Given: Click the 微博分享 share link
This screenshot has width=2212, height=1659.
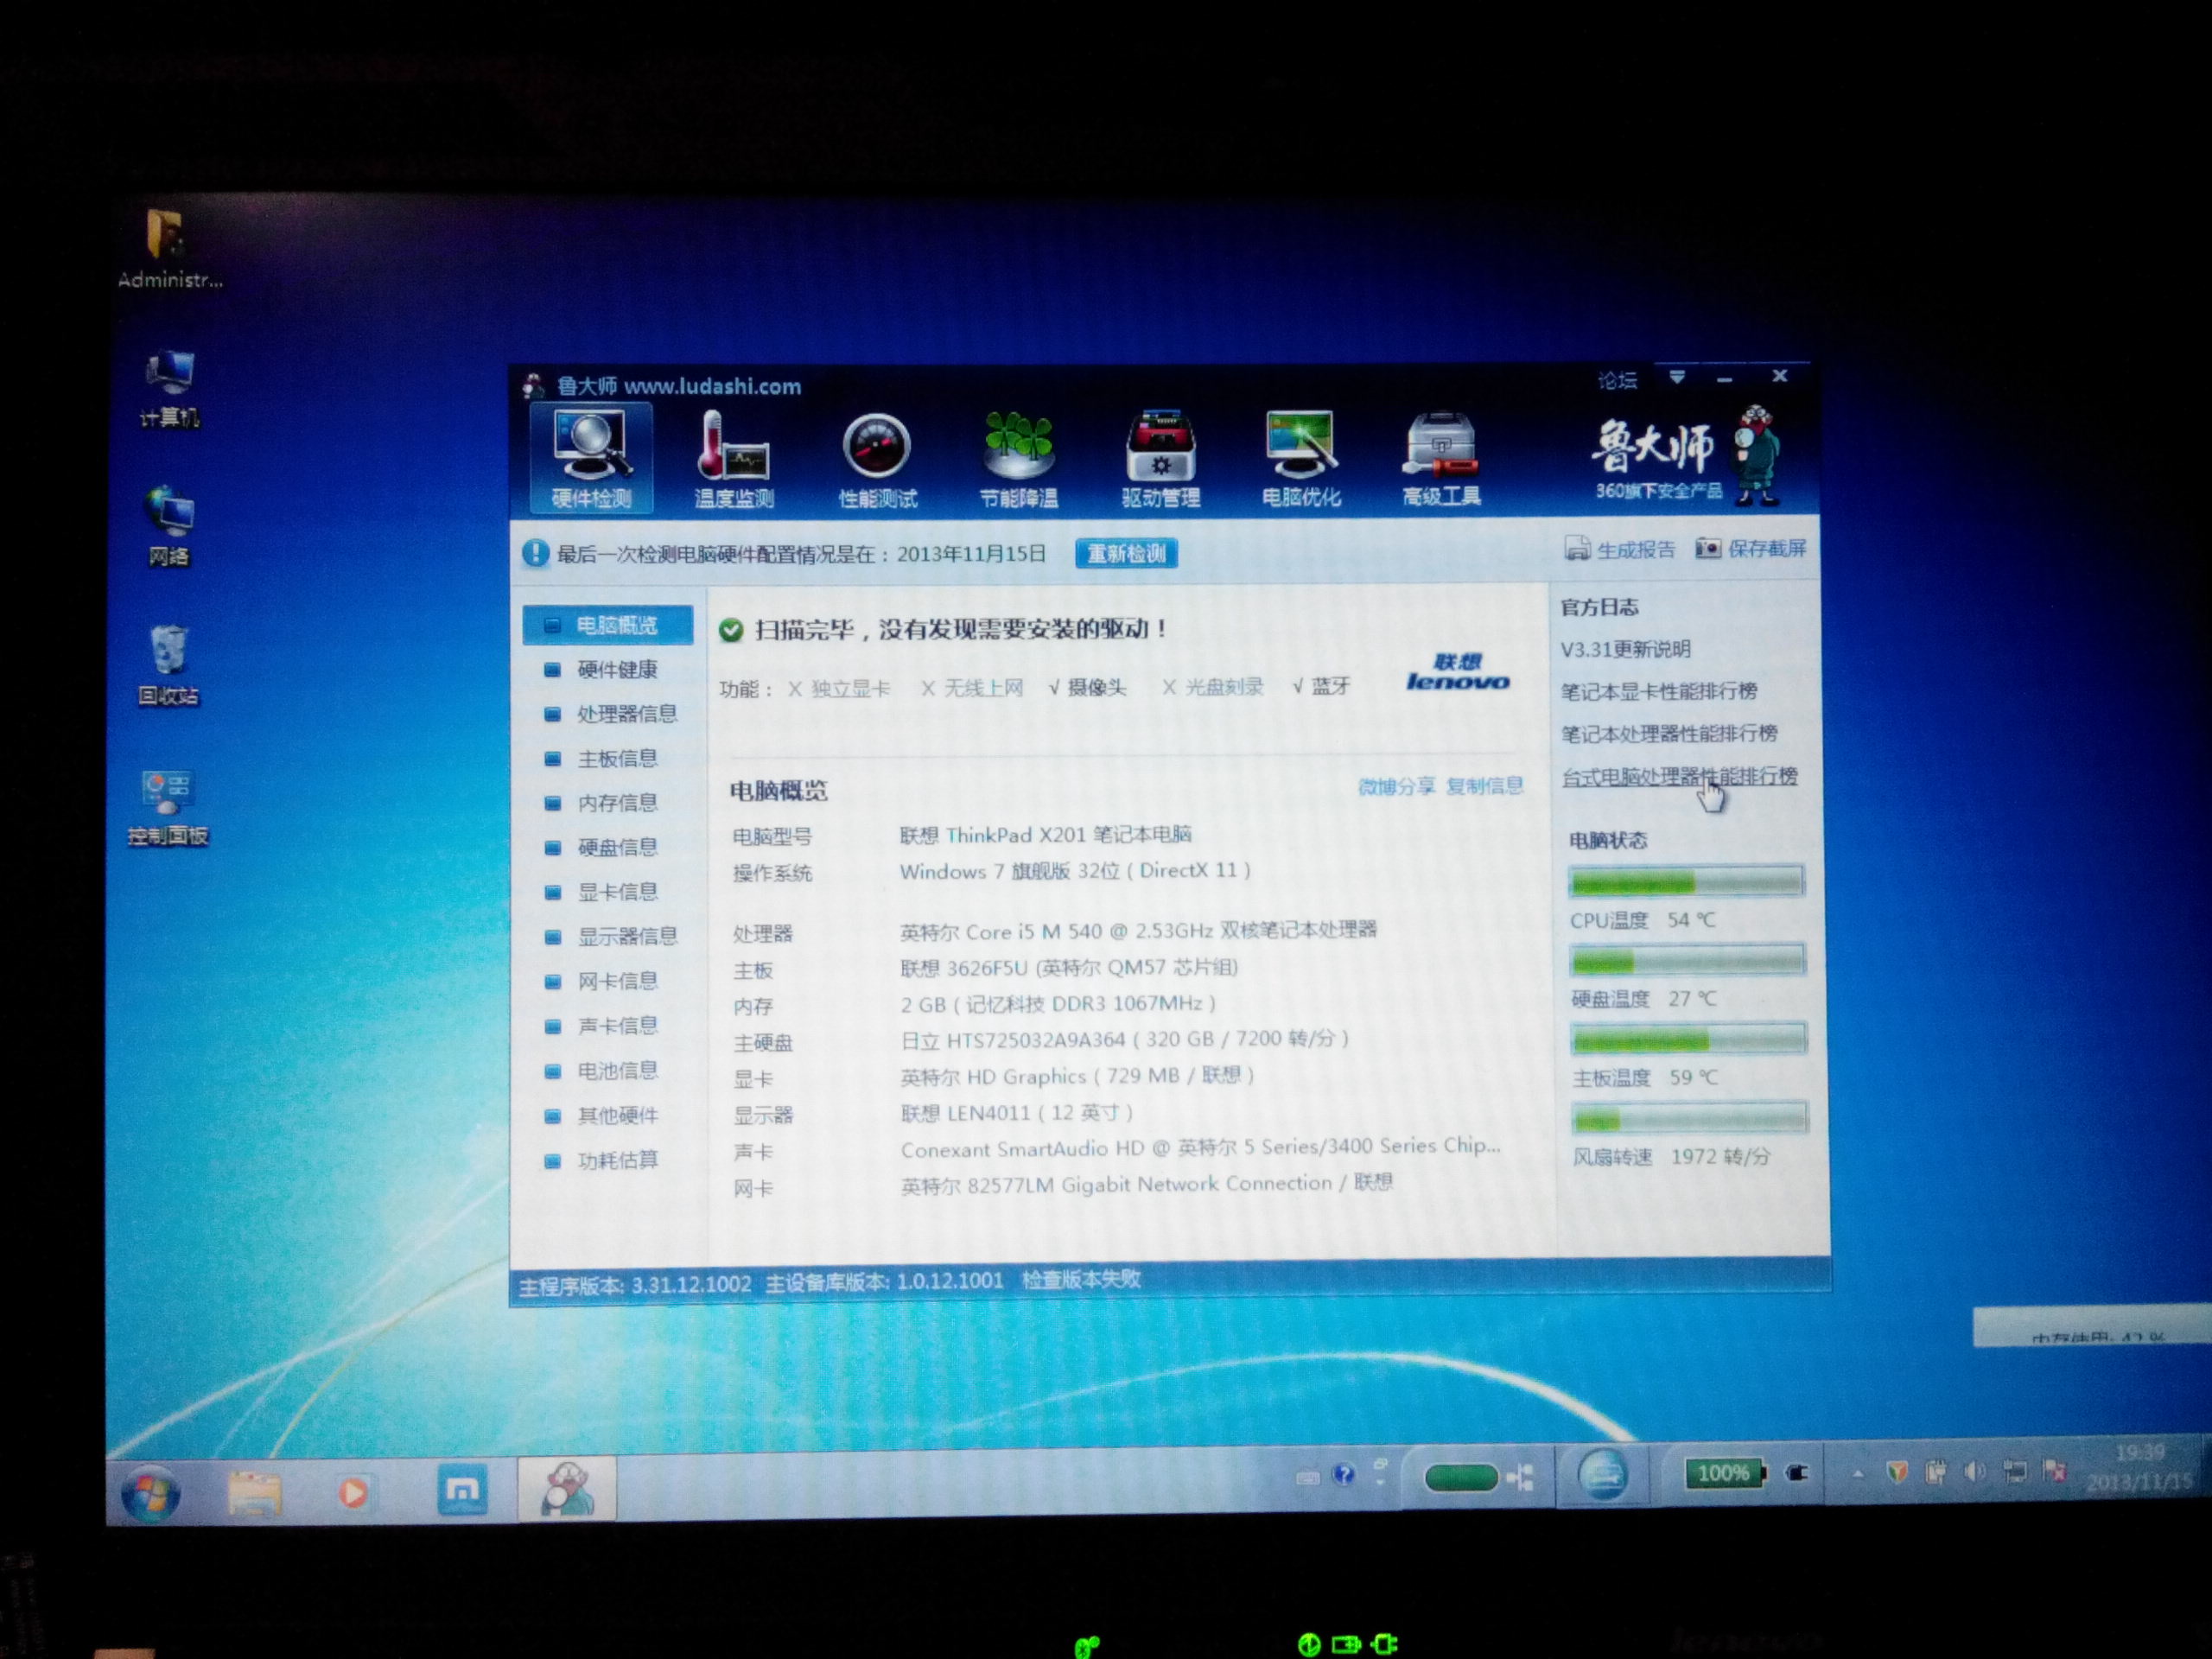Looking at the screenshot, I should tap(1396, 787).
